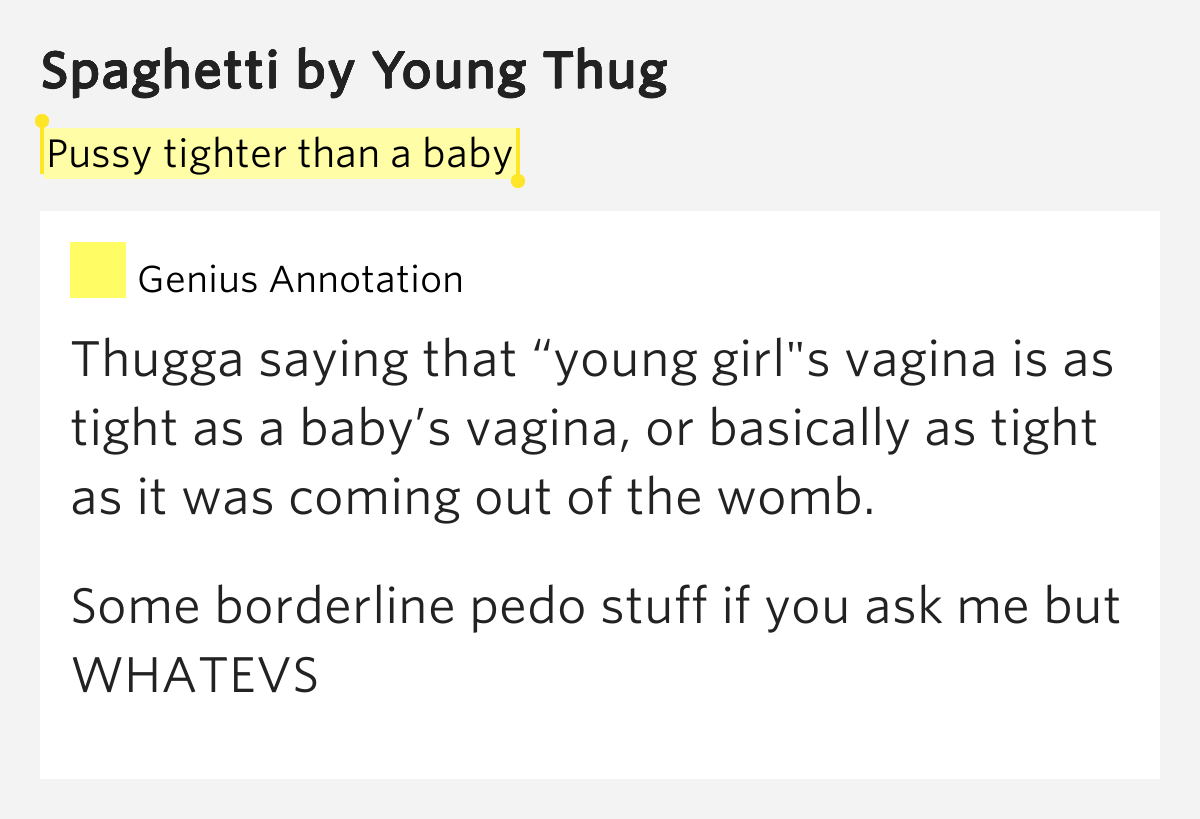Click the word "by" in the title

320,72
